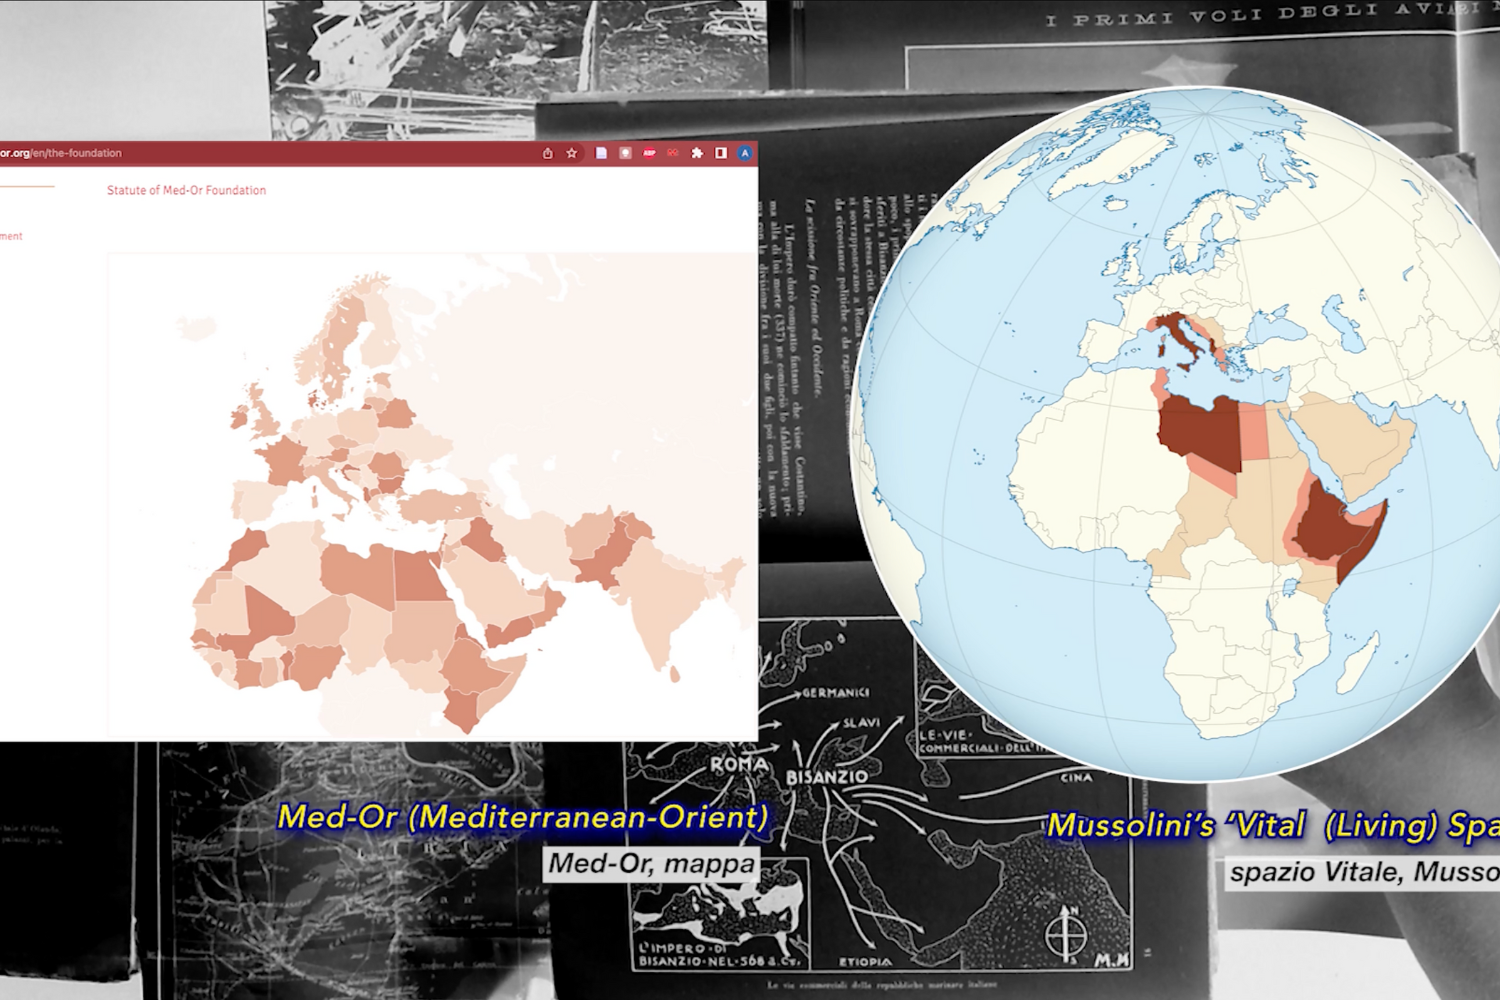Toggle the browser side panel icon

(721, 153)
